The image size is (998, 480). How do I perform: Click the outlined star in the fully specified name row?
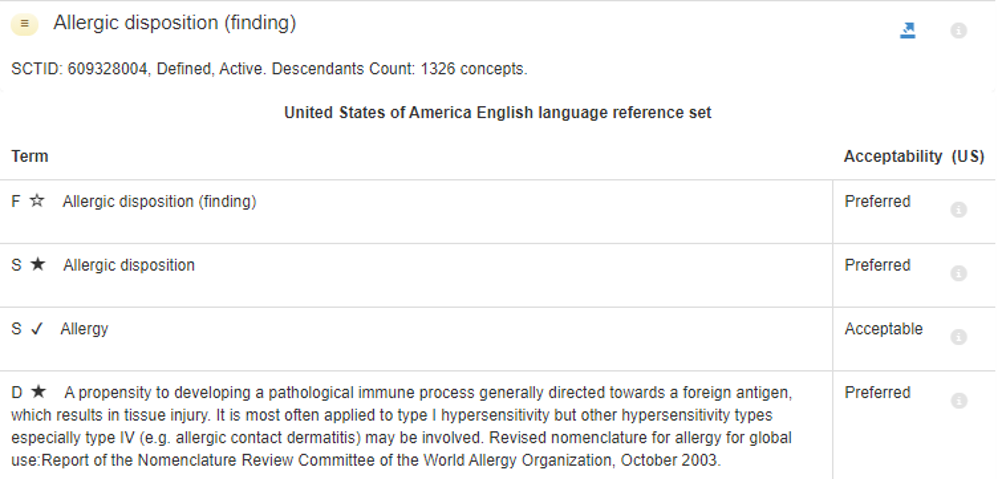[37, 201]
